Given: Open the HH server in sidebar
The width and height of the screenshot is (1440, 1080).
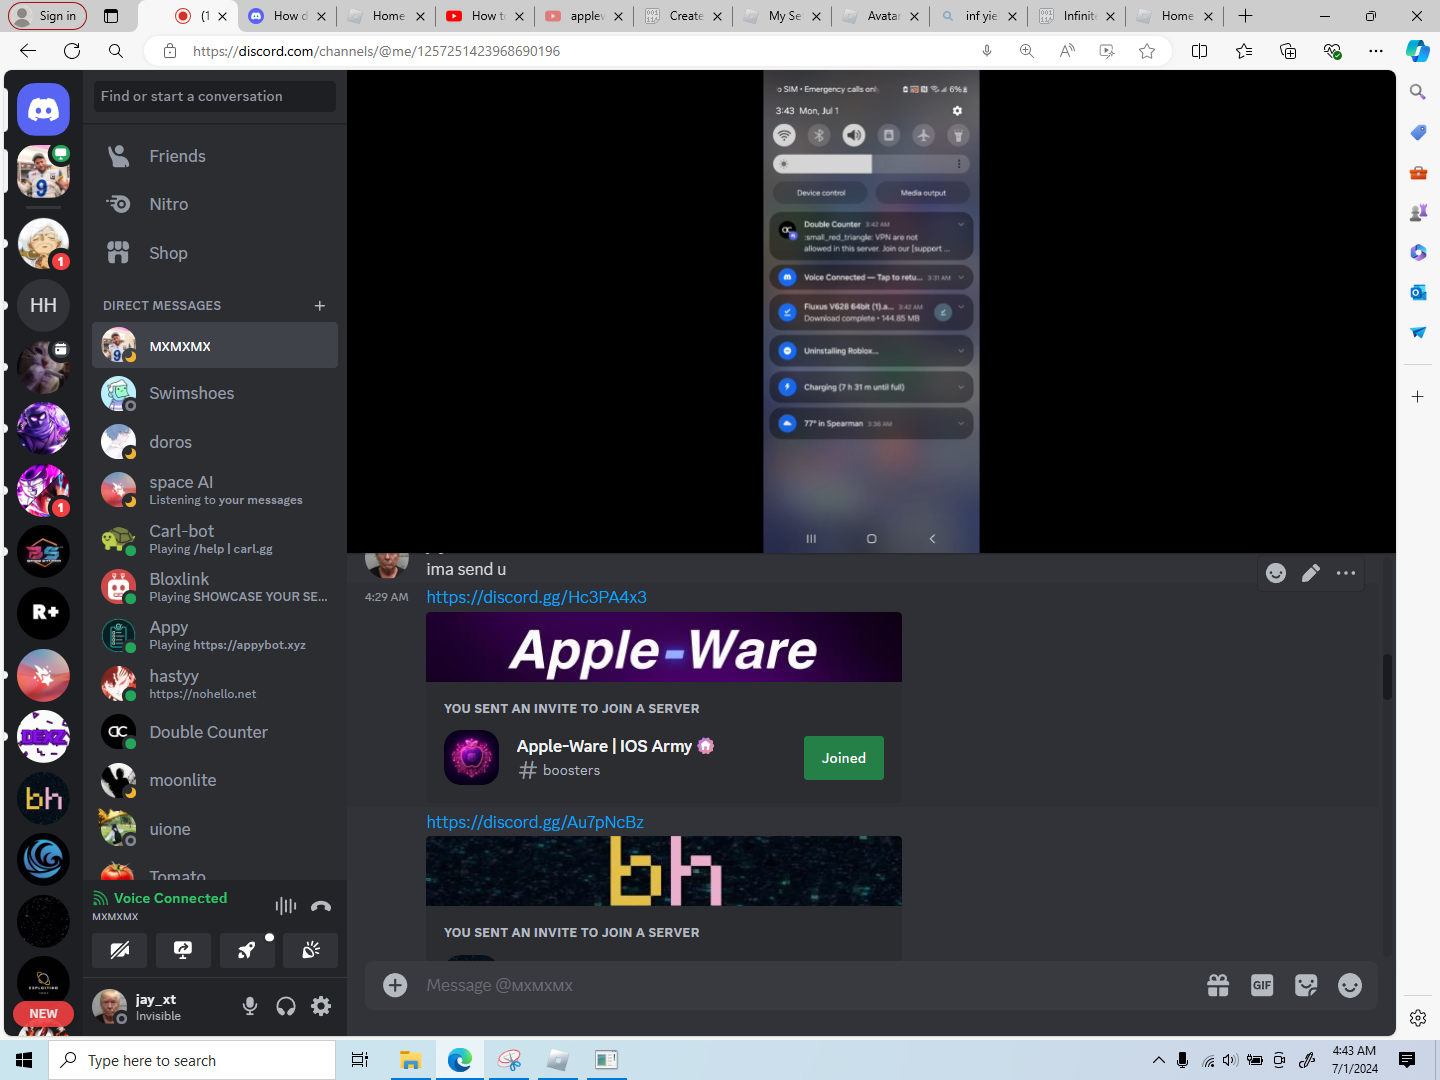Looking at the screenshot, I should tap(43, 305).
